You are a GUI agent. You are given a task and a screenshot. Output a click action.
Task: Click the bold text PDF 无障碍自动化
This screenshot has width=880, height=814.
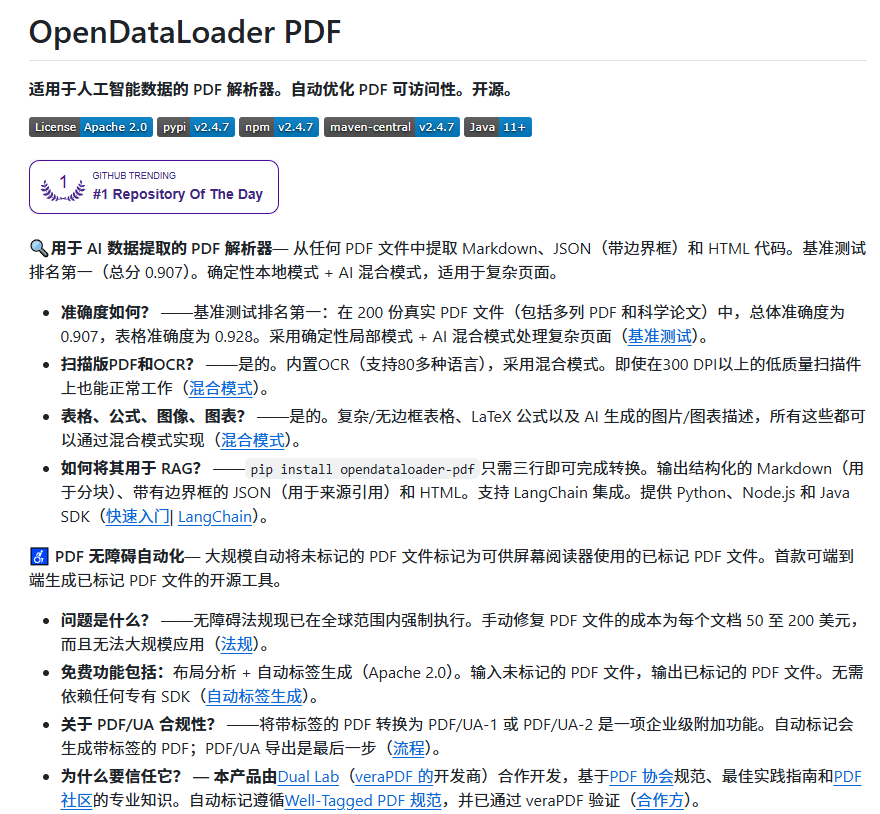(120, 557)
